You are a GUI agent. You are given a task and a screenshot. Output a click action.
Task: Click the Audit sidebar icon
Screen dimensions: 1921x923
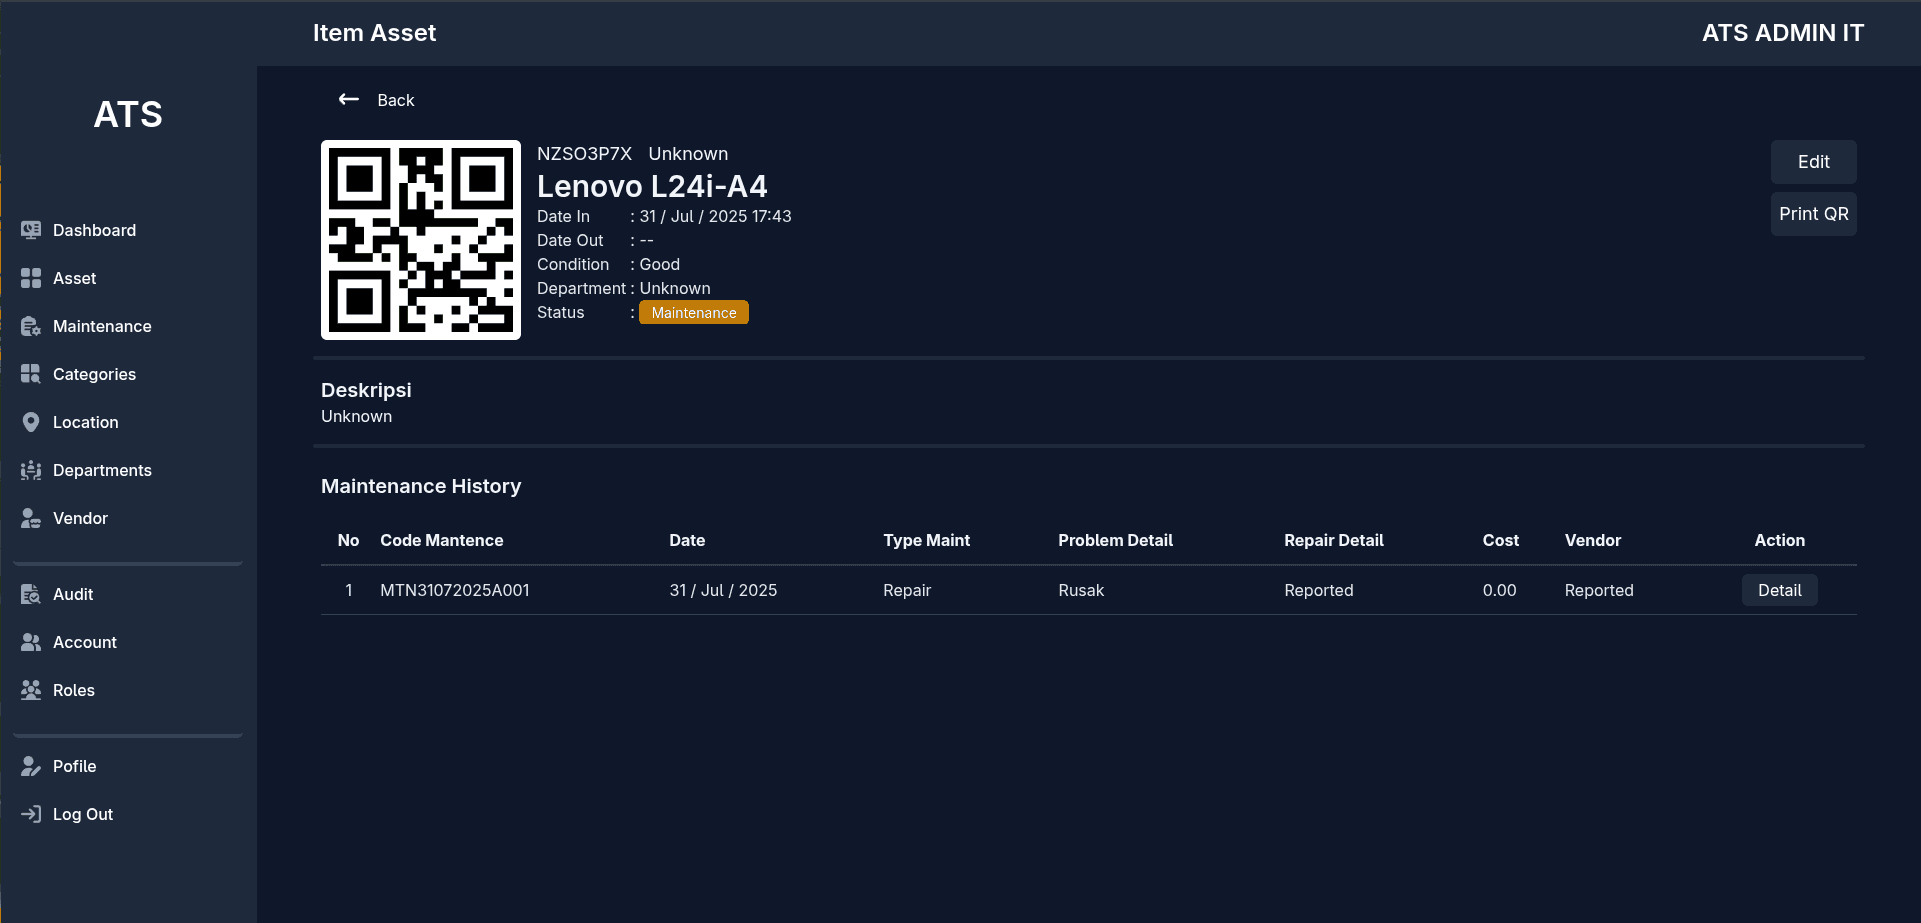pyautogui.click(x=31, y=594)
